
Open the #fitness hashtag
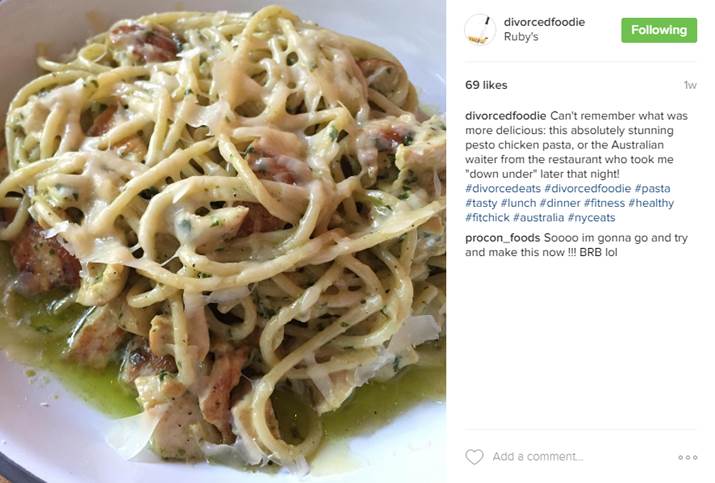coord(604,203)
